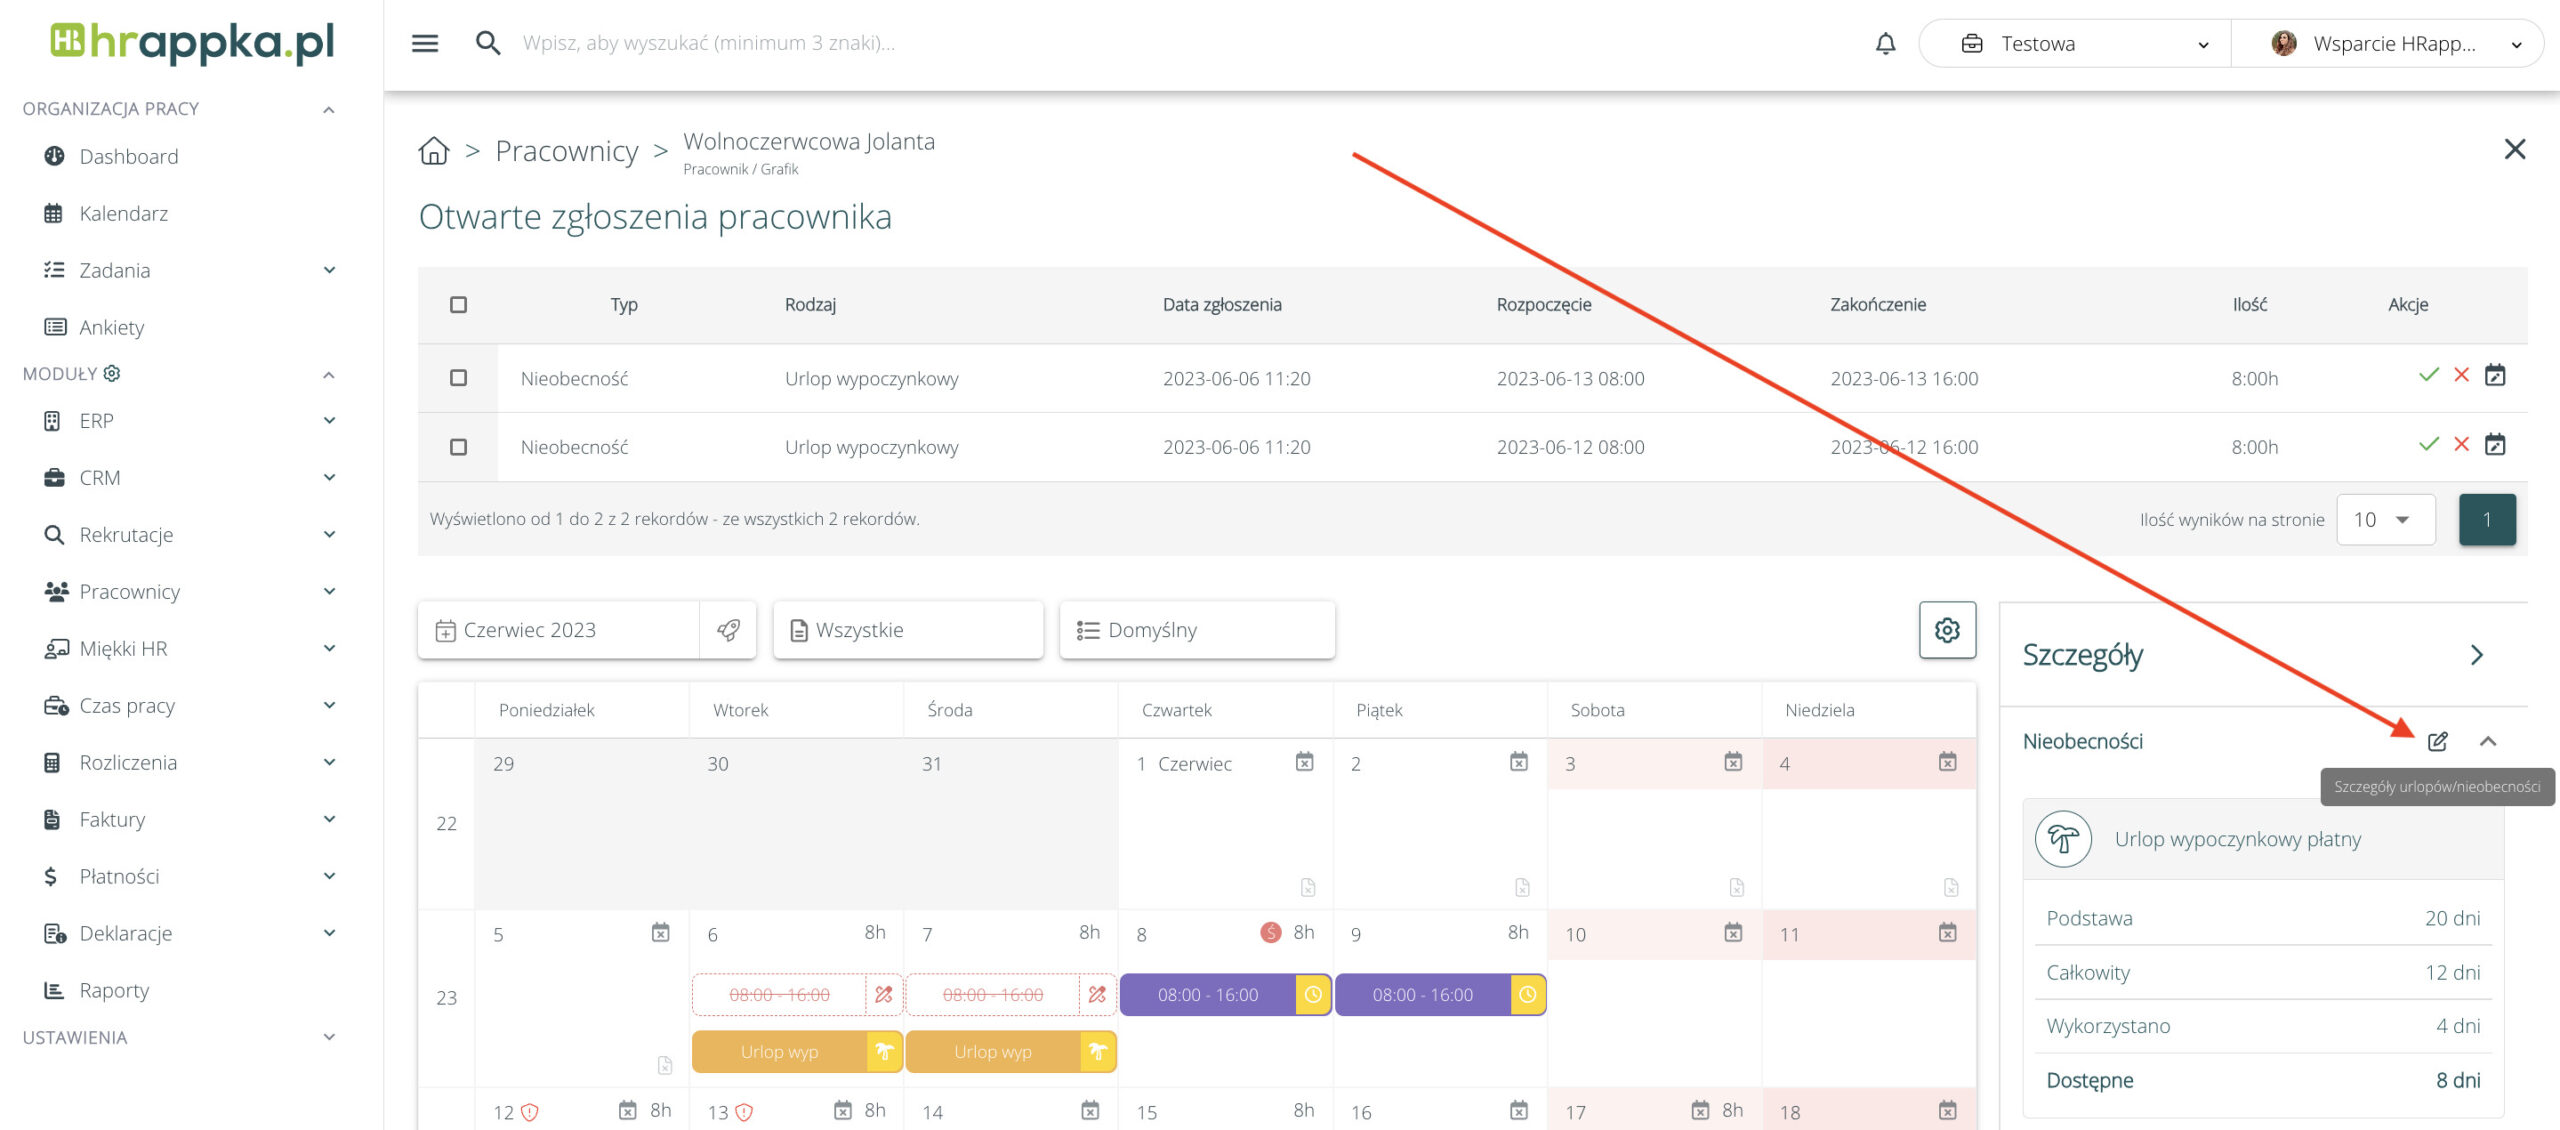Open Dashboard in the sidebar

pos(128,156)
